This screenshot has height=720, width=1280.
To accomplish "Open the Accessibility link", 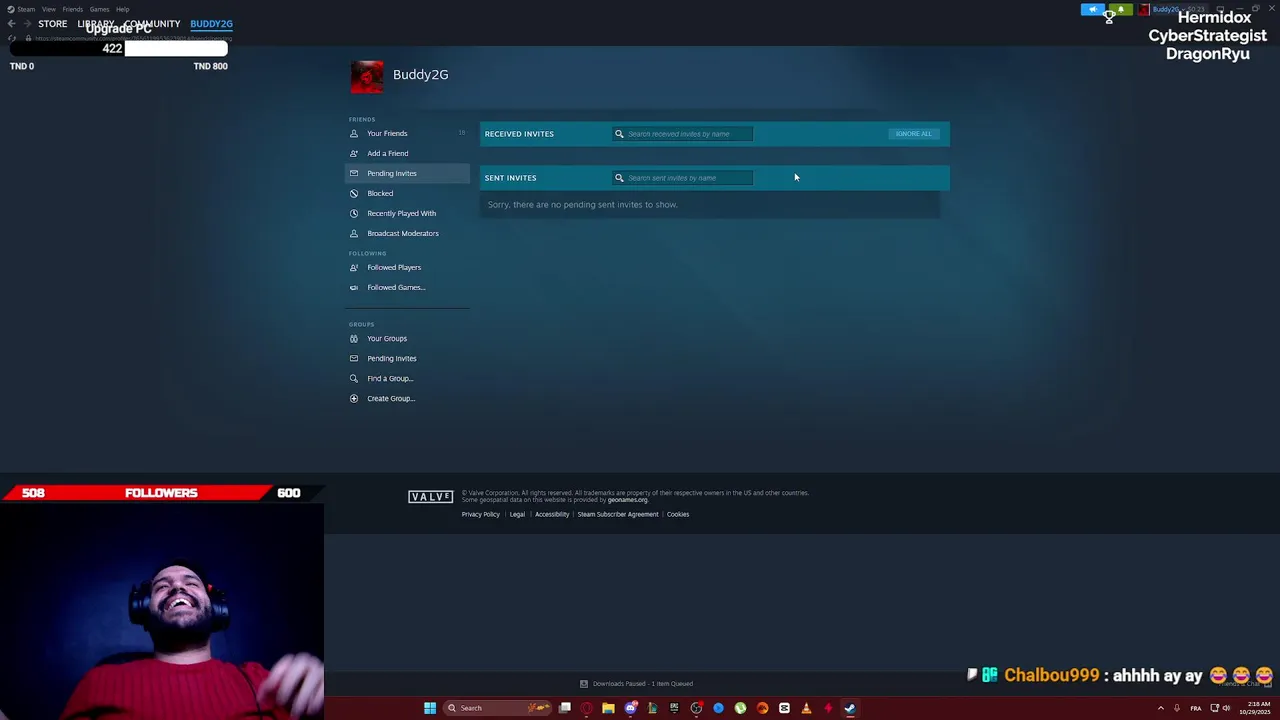I will (552, 514).
